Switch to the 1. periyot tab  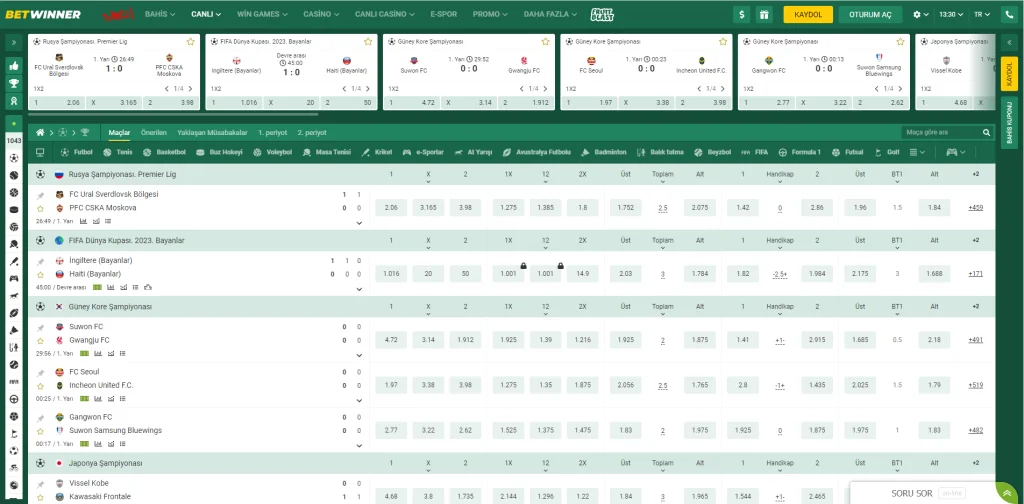pyautogui.click(x=272, y=133)
